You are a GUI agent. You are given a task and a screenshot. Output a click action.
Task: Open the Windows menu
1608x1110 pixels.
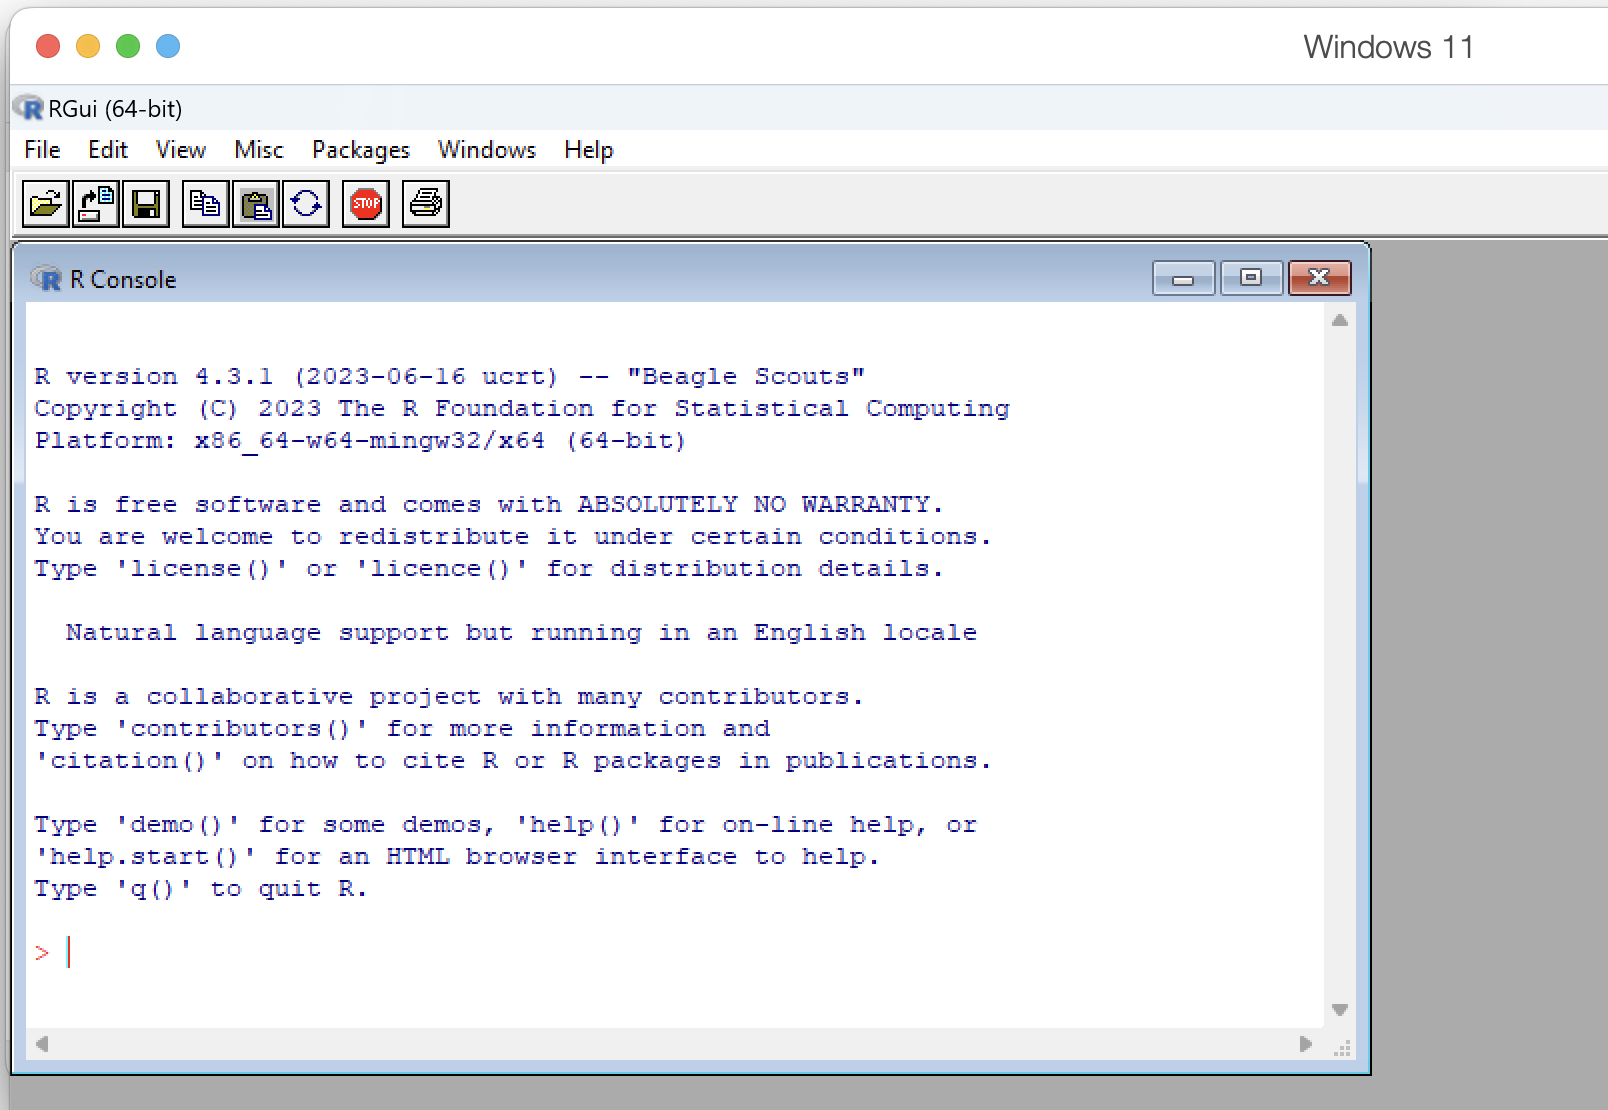coord(487,150)
